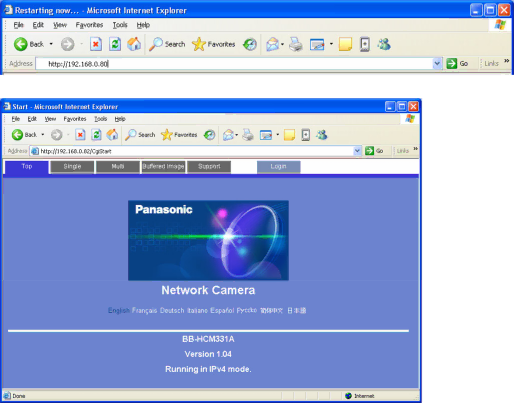Image resolution: width=514 pixels, height=403 pixels.
Task: Click Home icon in Restarting now window
Action: tap(134, 44)
